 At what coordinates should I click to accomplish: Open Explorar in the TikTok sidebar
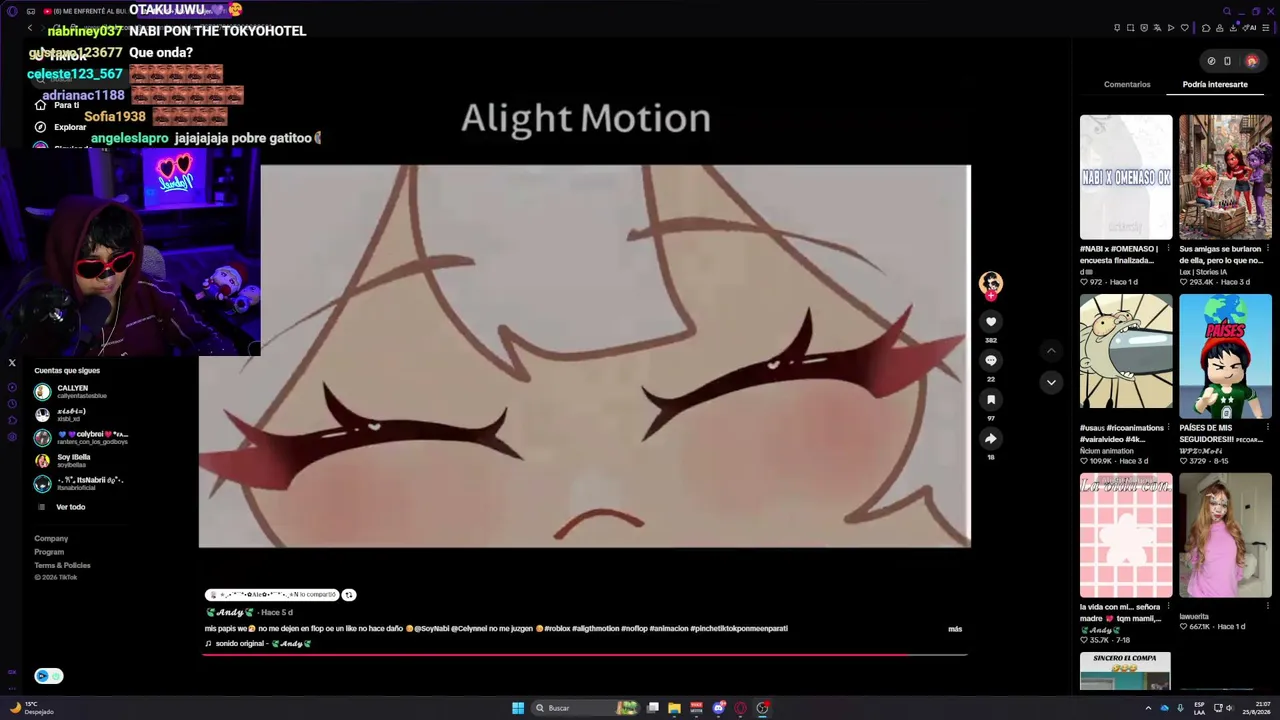tap(61, 127)
